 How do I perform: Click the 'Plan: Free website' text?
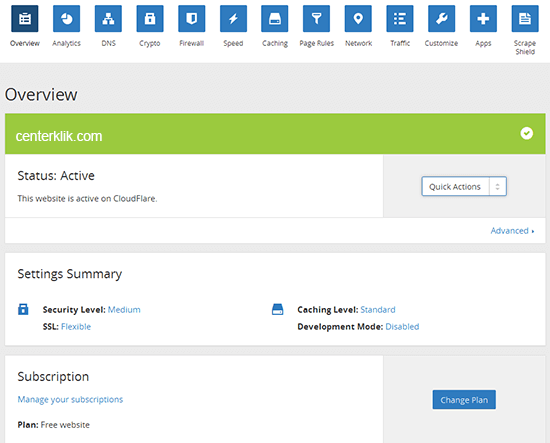point(54,425)
